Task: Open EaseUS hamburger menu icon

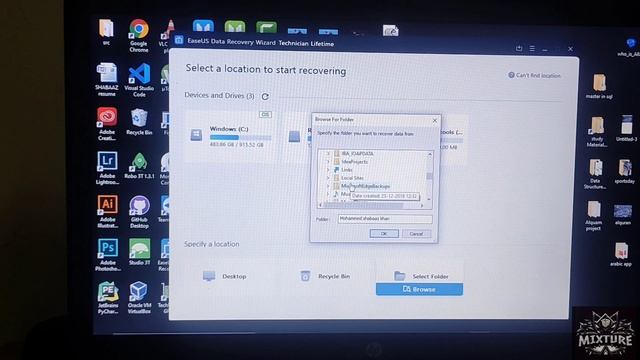Action: click(532, 49)
